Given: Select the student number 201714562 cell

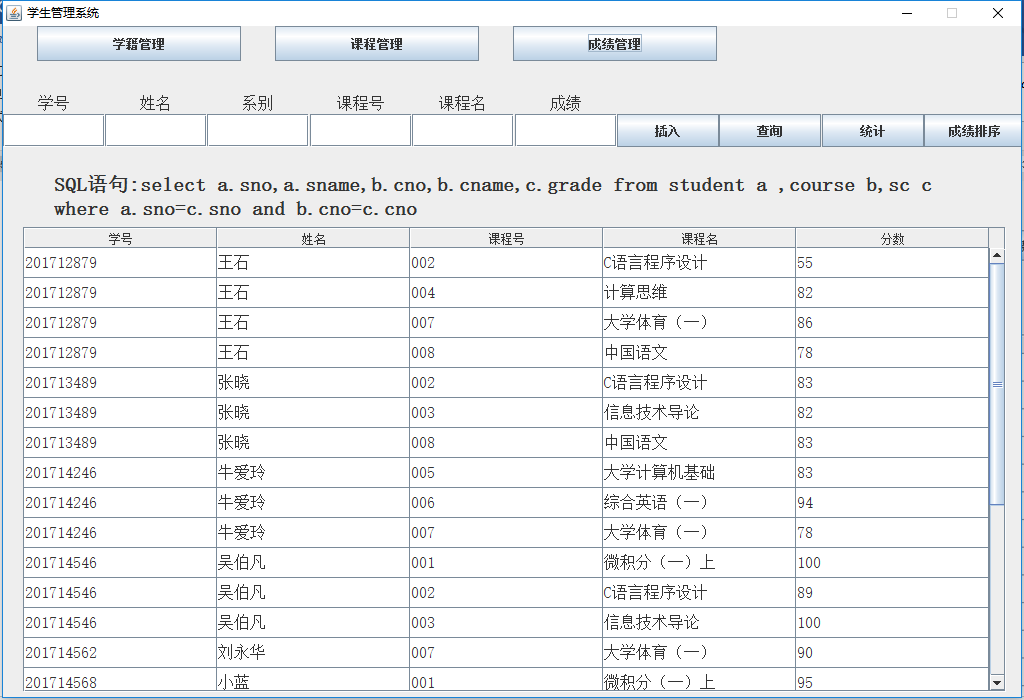Looking at the screenshot, I should click(120, 652).
